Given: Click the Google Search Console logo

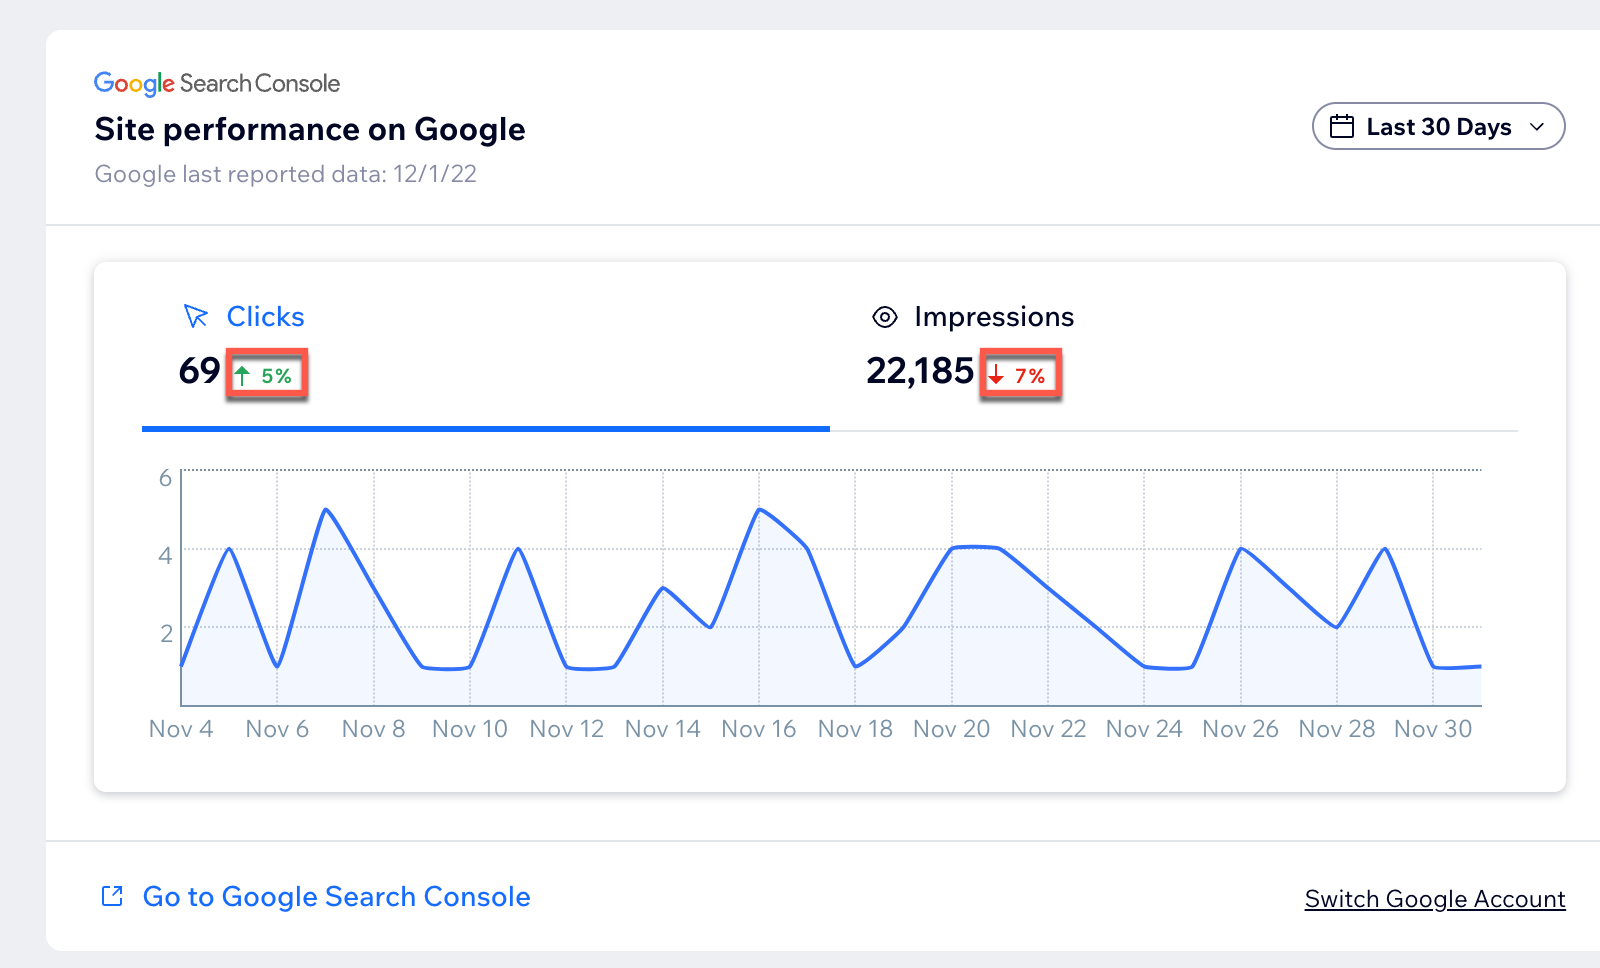Looking at the screenshot, I should 217,83.
